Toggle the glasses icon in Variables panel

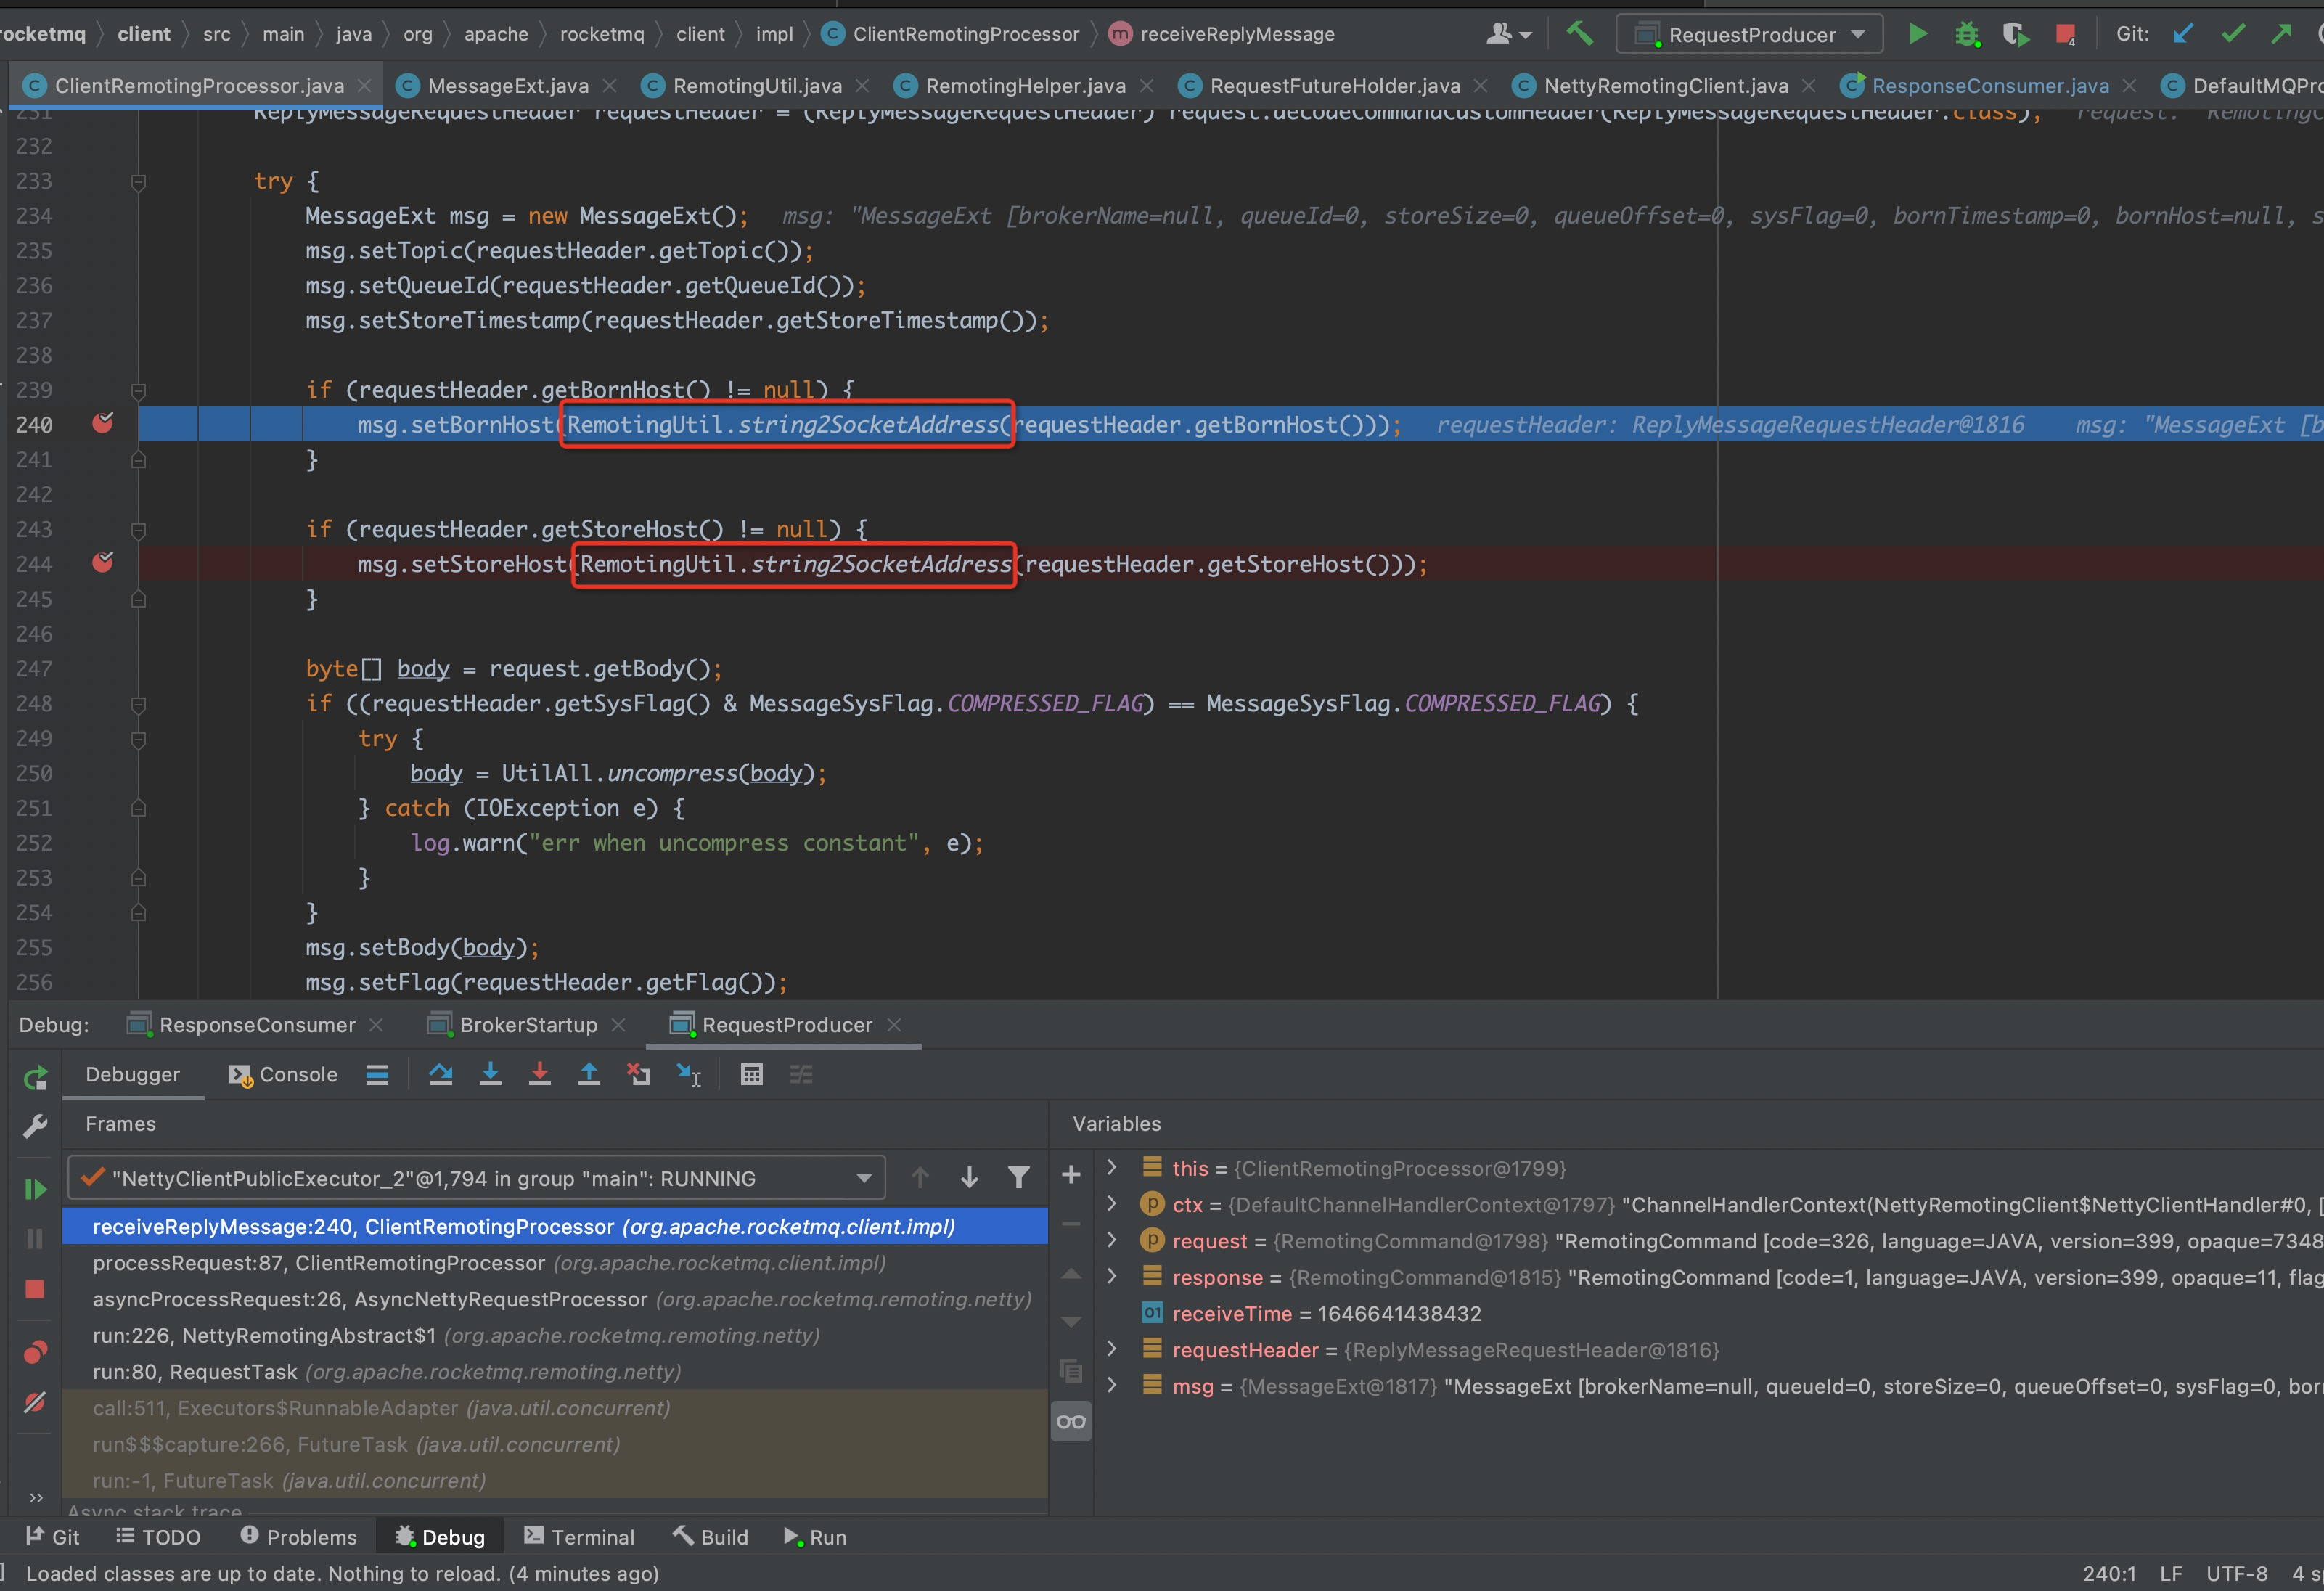click(x=1071, y=1422)
